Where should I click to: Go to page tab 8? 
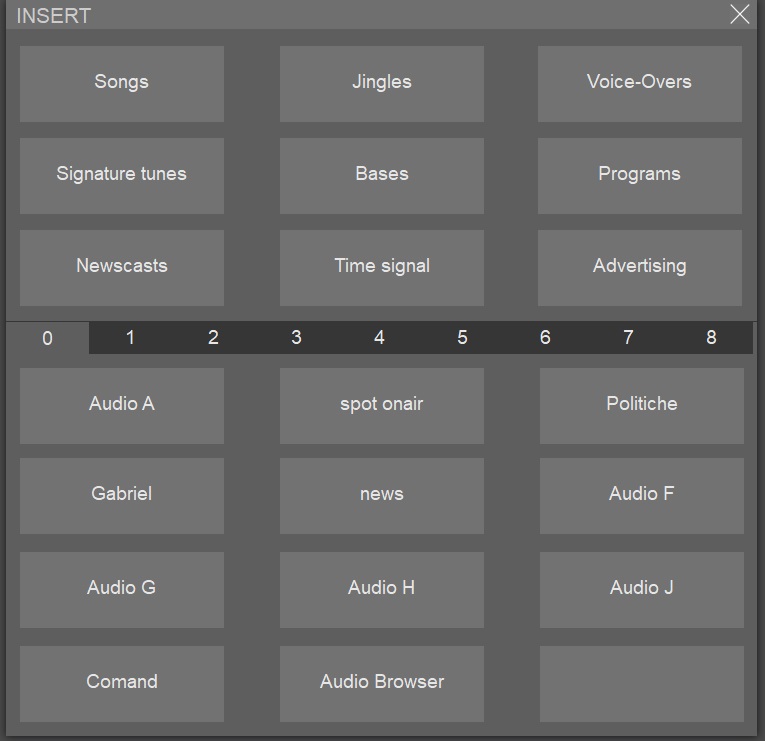point(711,338)
